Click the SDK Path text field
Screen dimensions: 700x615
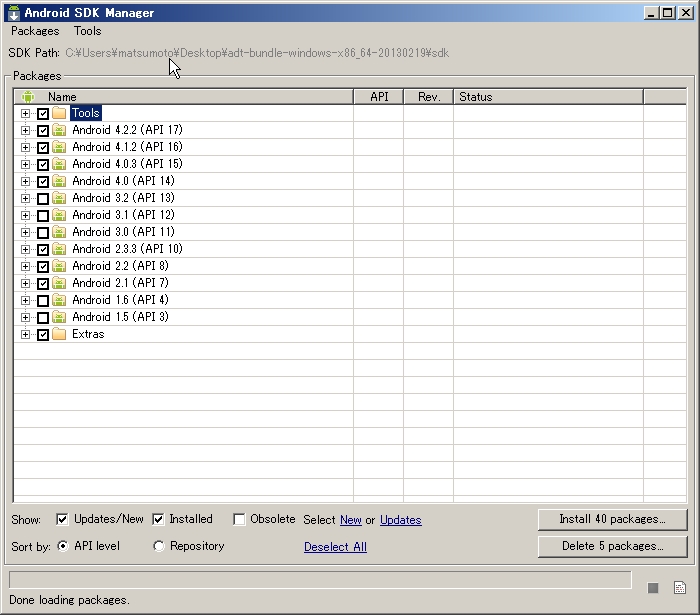(x=257, y=53)
